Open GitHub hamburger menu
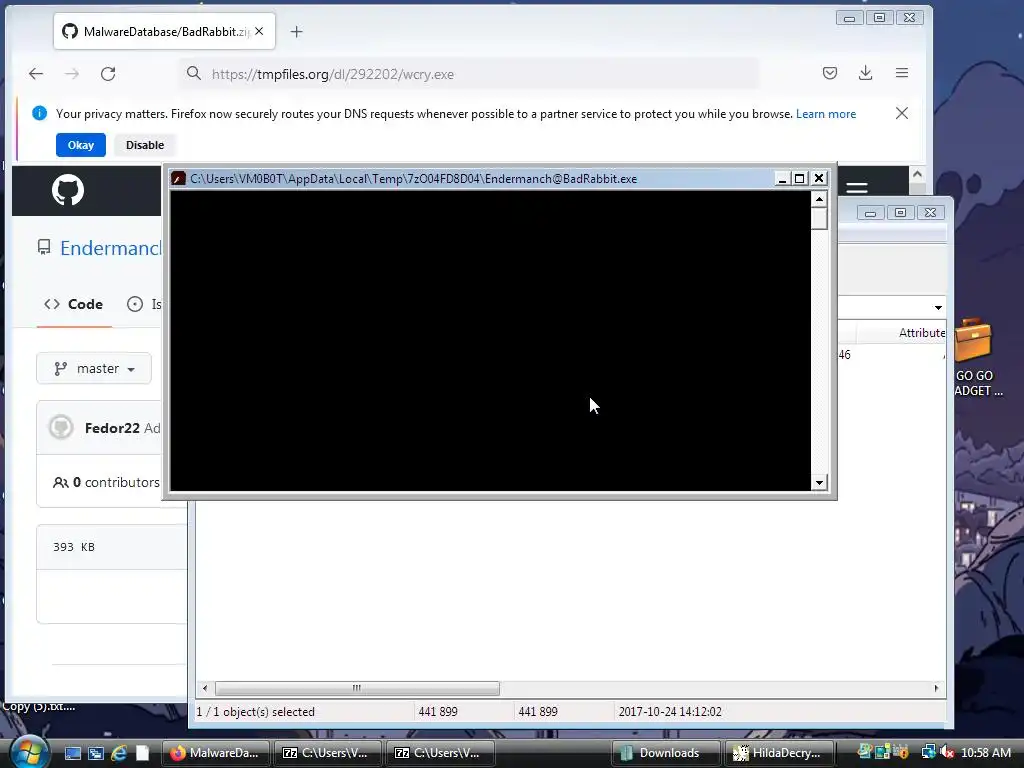Screen dimensions: 1024x768 point(857,188)
